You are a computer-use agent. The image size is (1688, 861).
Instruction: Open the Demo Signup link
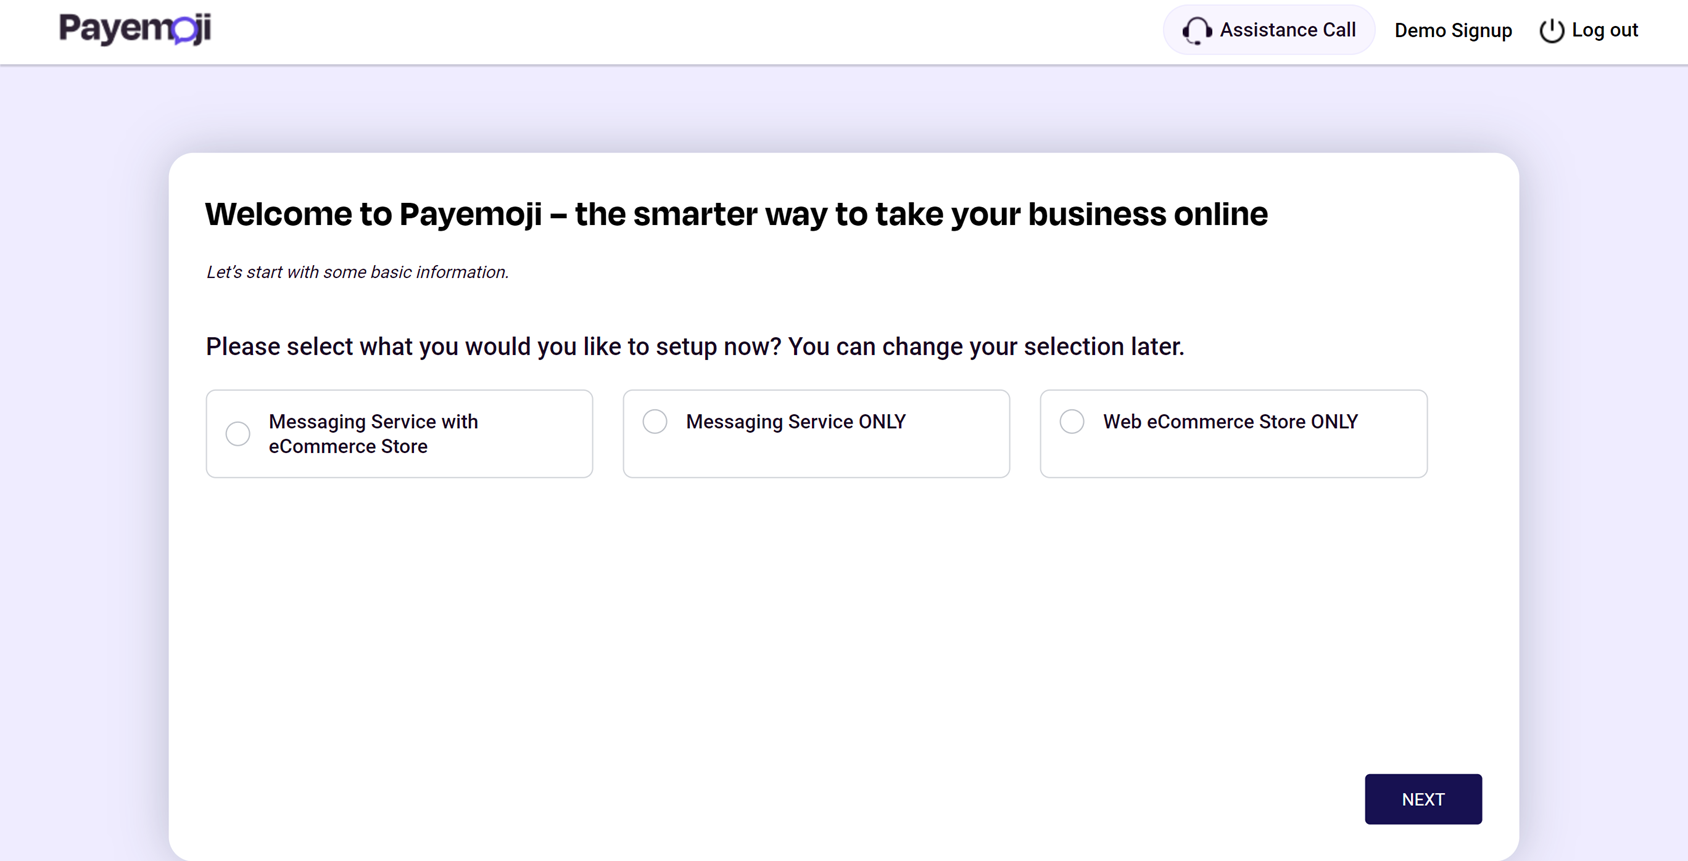click(x=1453, y=31)
